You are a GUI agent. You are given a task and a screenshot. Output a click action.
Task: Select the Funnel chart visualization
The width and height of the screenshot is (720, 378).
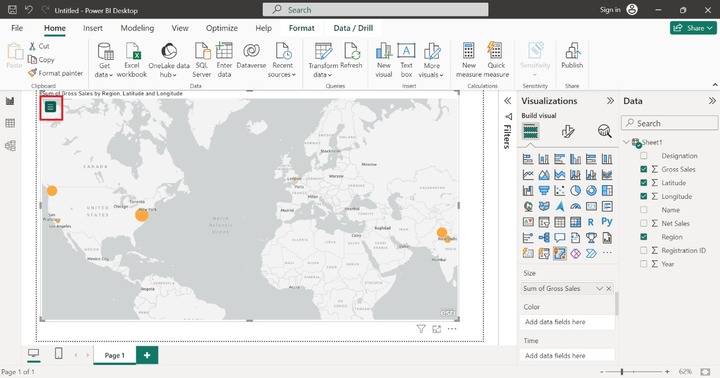544,190
